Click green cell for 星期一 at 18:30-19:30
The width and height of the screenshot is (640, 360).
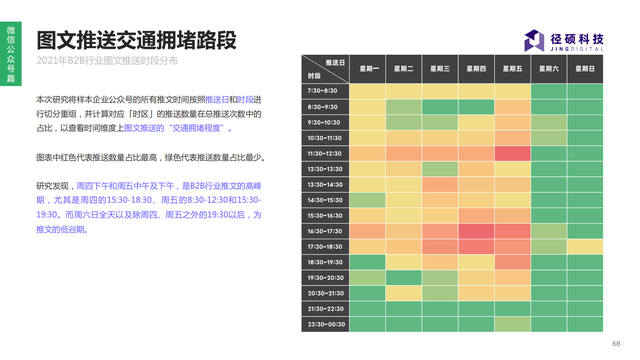[367, 262]
